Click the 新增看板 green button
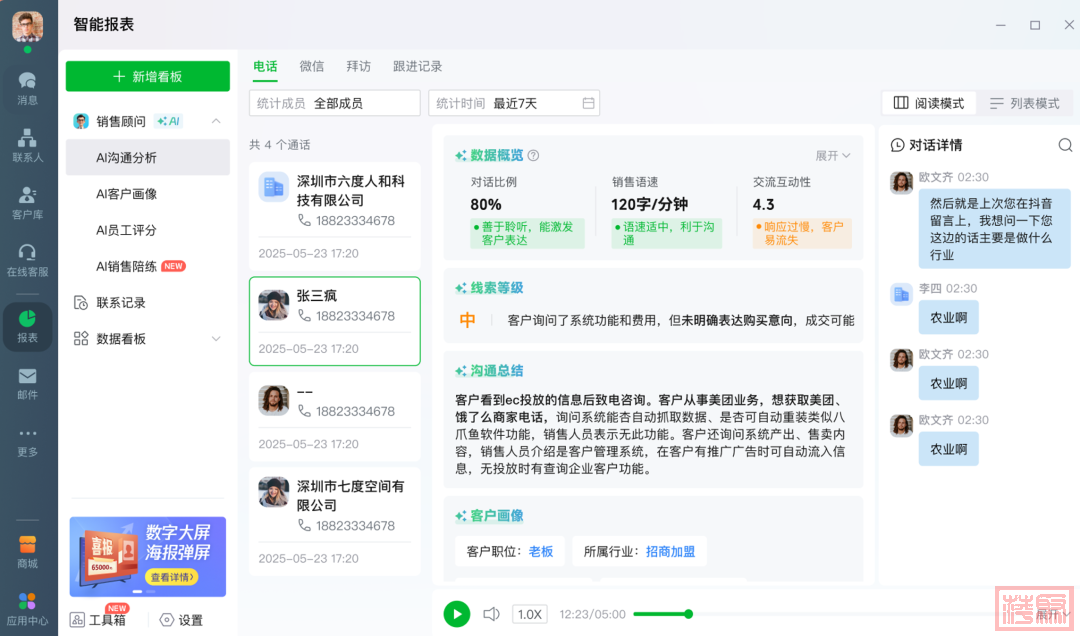 (147, 76)
